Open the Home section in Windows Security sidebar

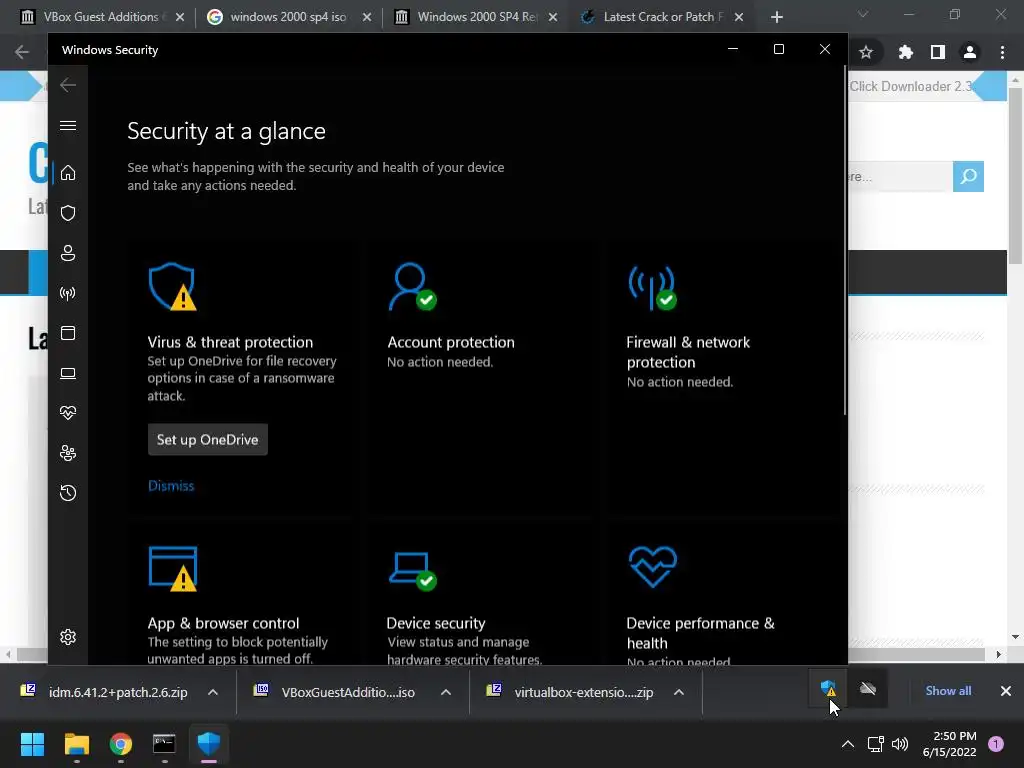[68, 173]
